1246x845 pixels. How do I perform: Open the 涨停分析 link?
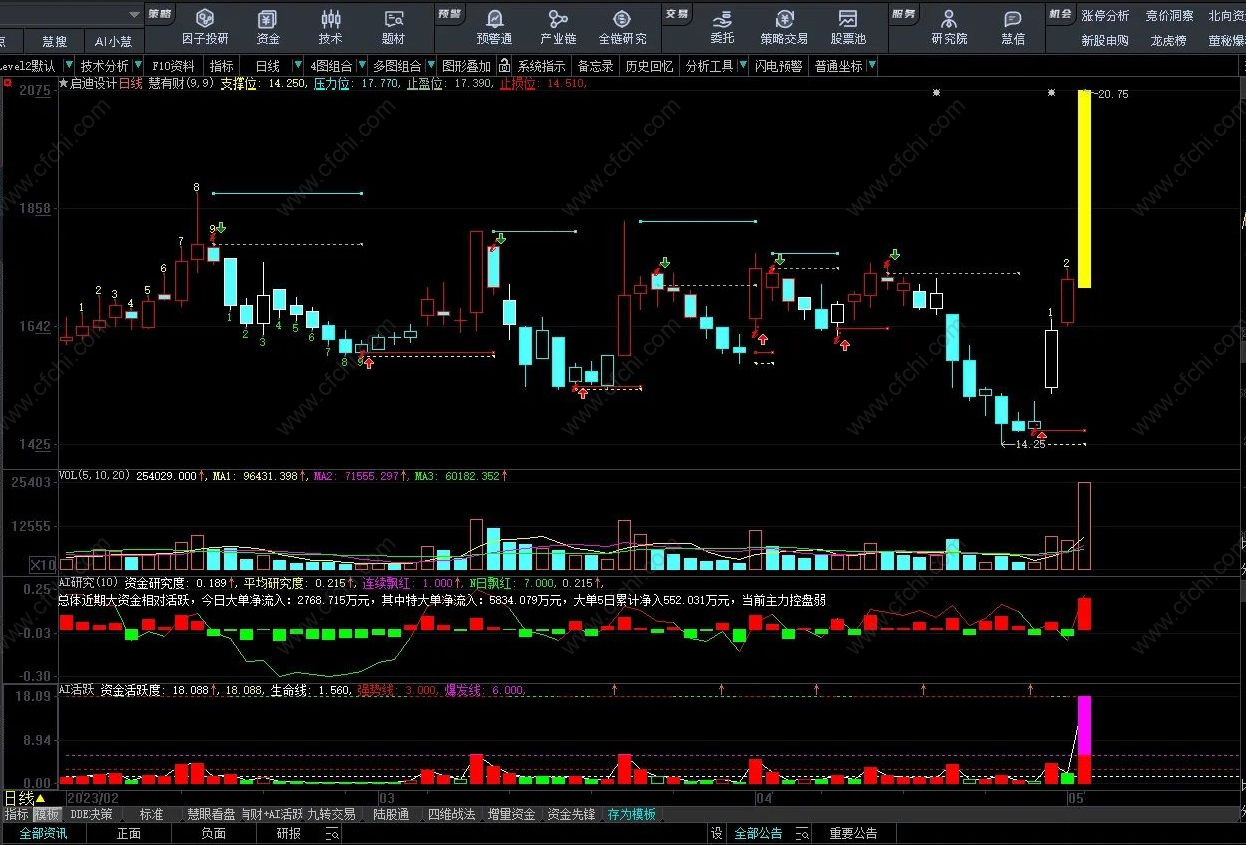point(1105,15)
